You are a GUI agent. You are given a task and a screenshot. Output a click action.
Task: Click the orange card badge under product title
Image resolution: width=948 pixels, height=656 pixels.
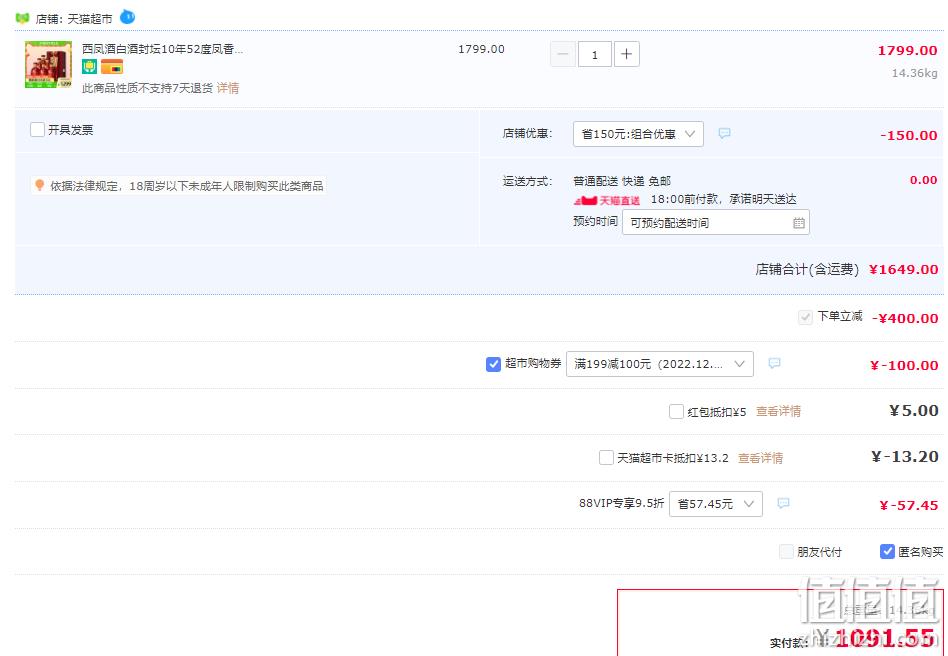tap(112, 67)
